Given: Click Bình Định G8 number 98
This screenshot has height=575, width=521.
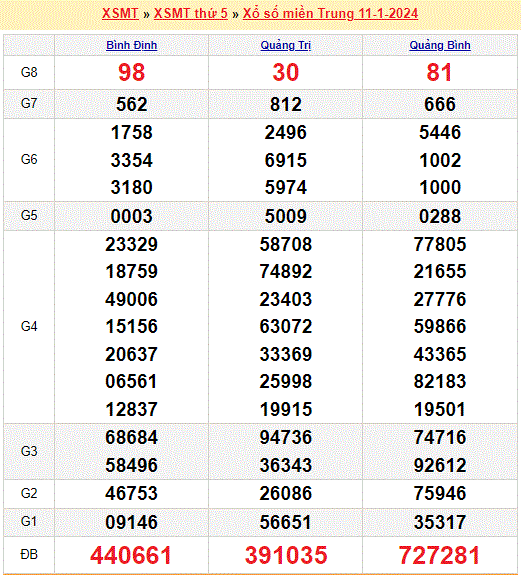Looking at the screenshot, I should (x=132, y=72).
